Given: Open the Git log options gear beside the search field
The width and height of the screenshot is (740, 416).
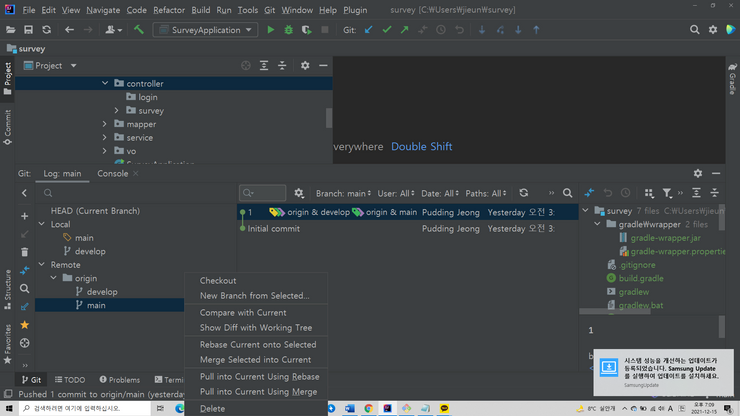Looking at the screenshot, I should pos(299,193).
